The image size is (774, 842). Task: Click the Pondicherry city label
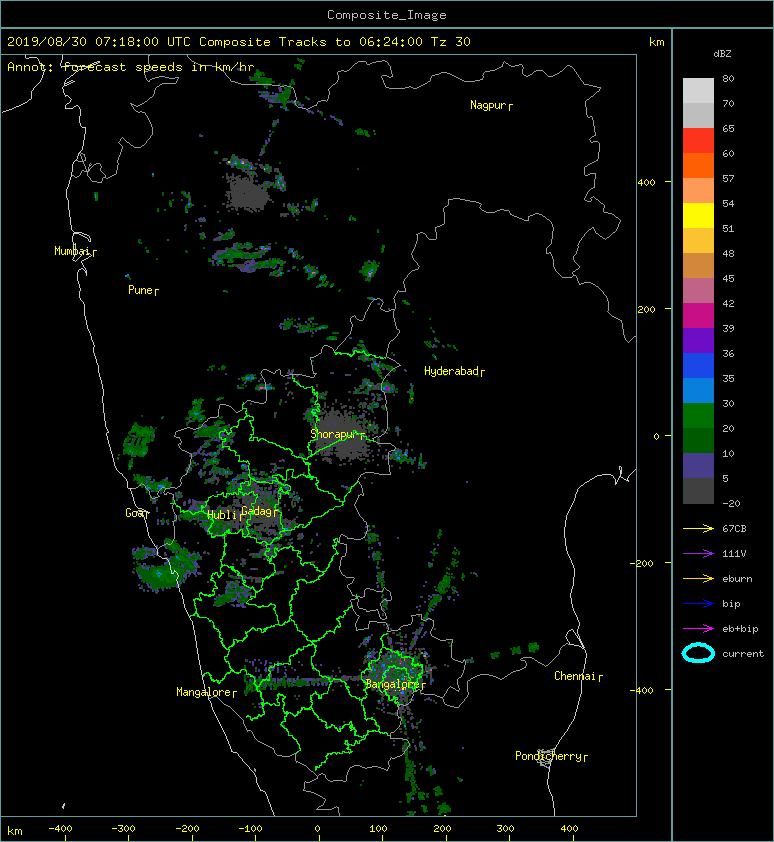(548, 756)
